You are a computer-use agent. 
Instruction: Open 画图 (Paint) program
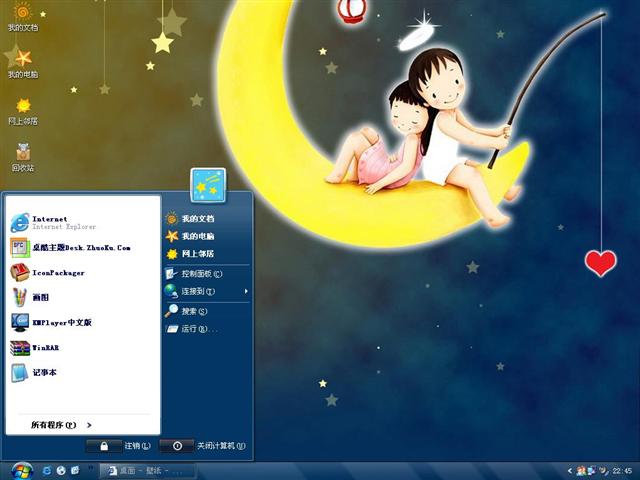(x=40, y=297)
